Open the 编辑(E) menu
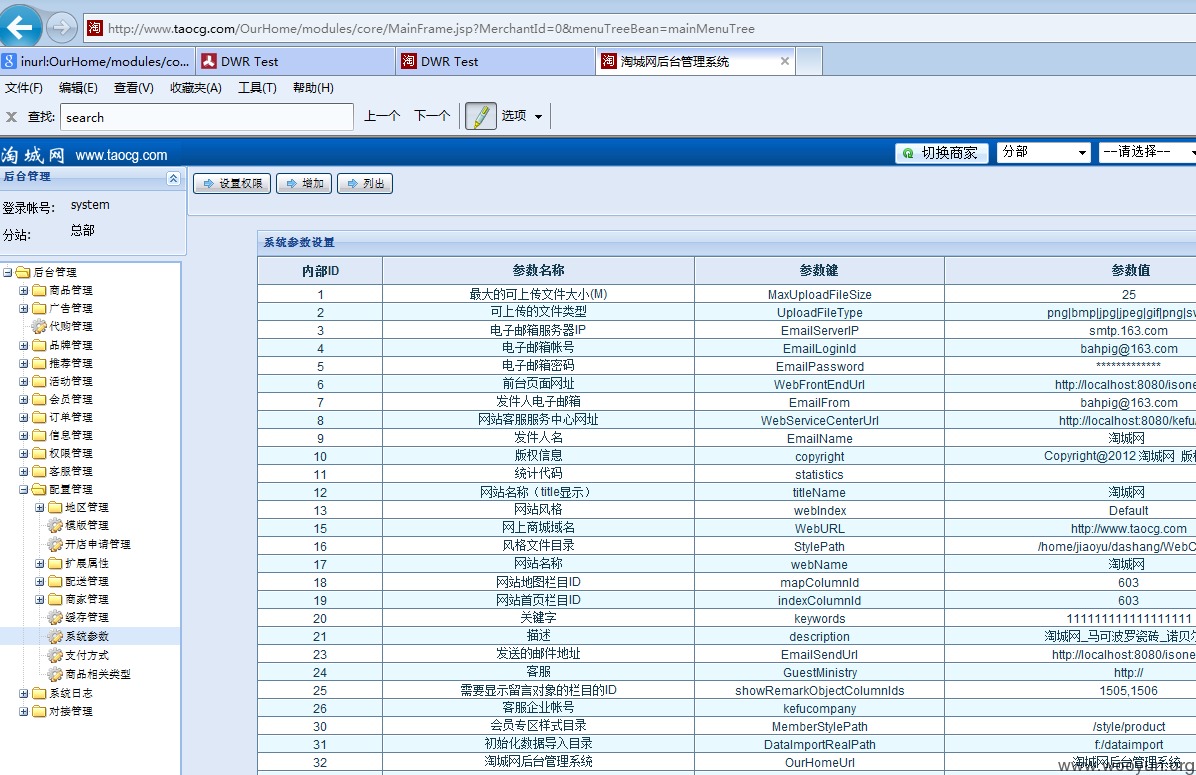The image size is (1196, 775). click(x=79, y=88)
